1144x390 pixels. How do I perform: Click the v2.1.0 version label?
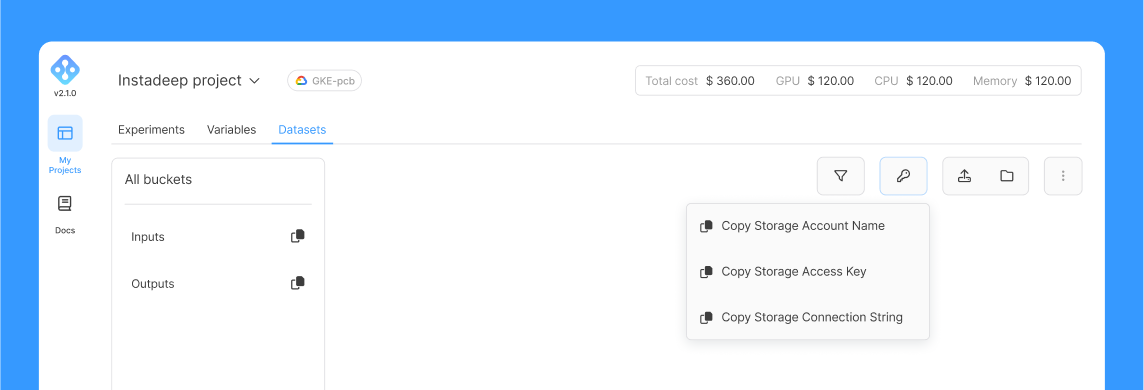tap(65, 93)
